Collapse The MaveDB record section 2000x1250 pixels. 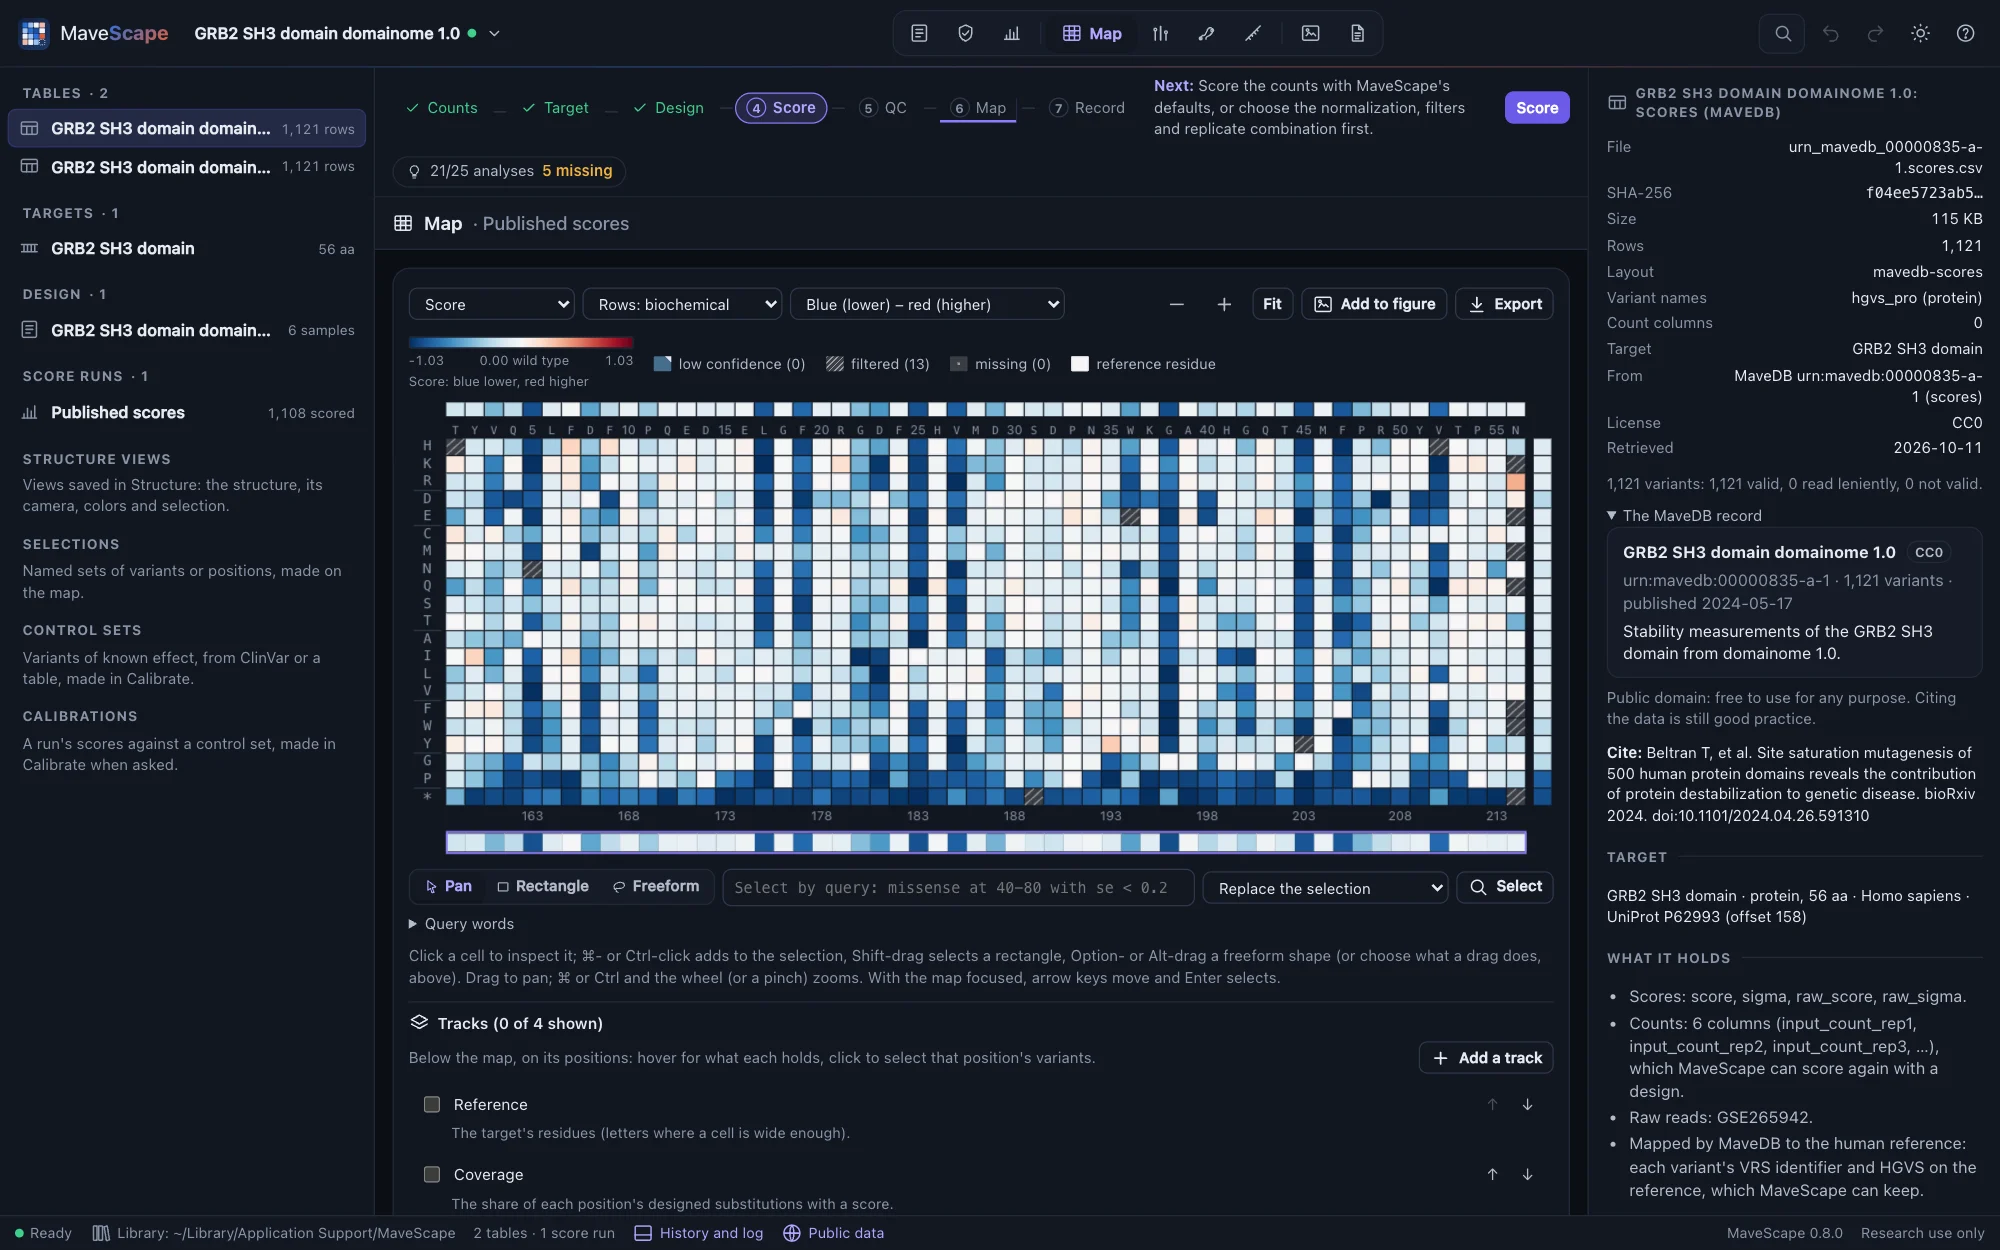(1684, 515)
